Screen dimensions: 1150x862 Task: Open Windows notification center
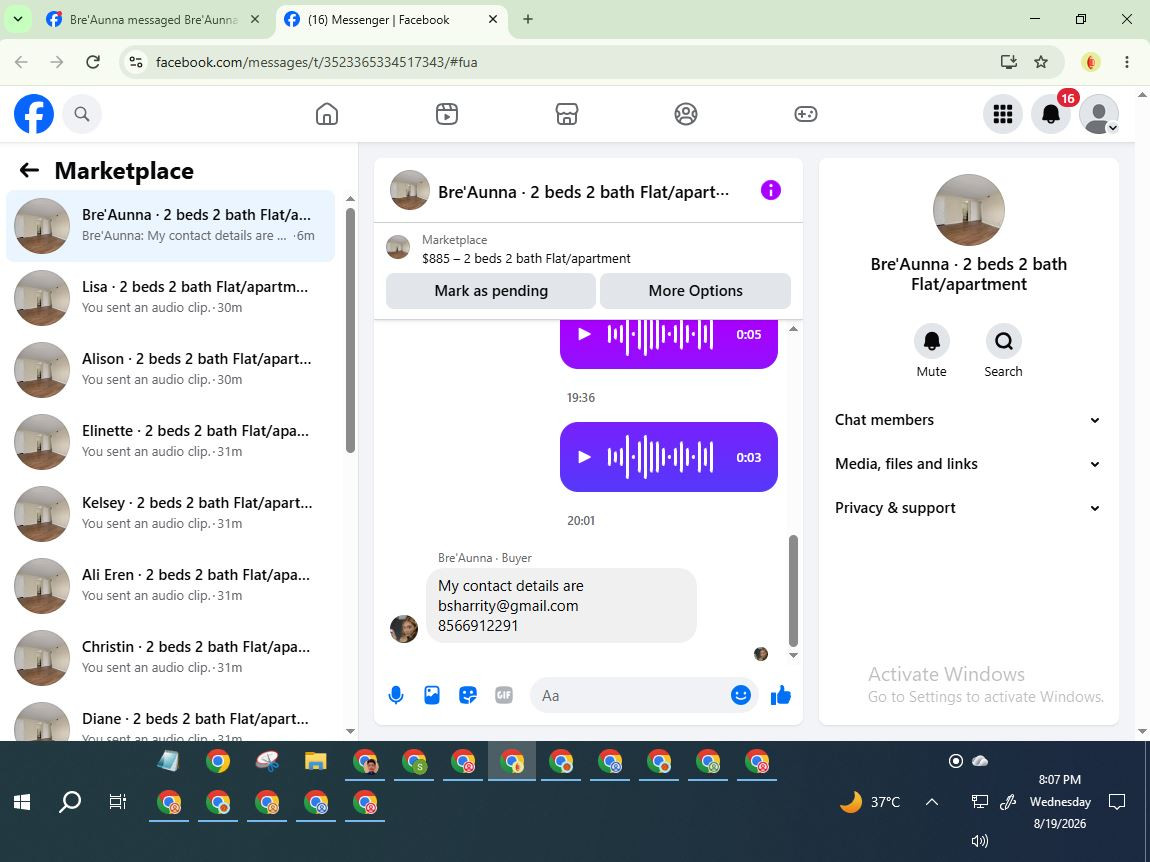tap(1117, 802)
